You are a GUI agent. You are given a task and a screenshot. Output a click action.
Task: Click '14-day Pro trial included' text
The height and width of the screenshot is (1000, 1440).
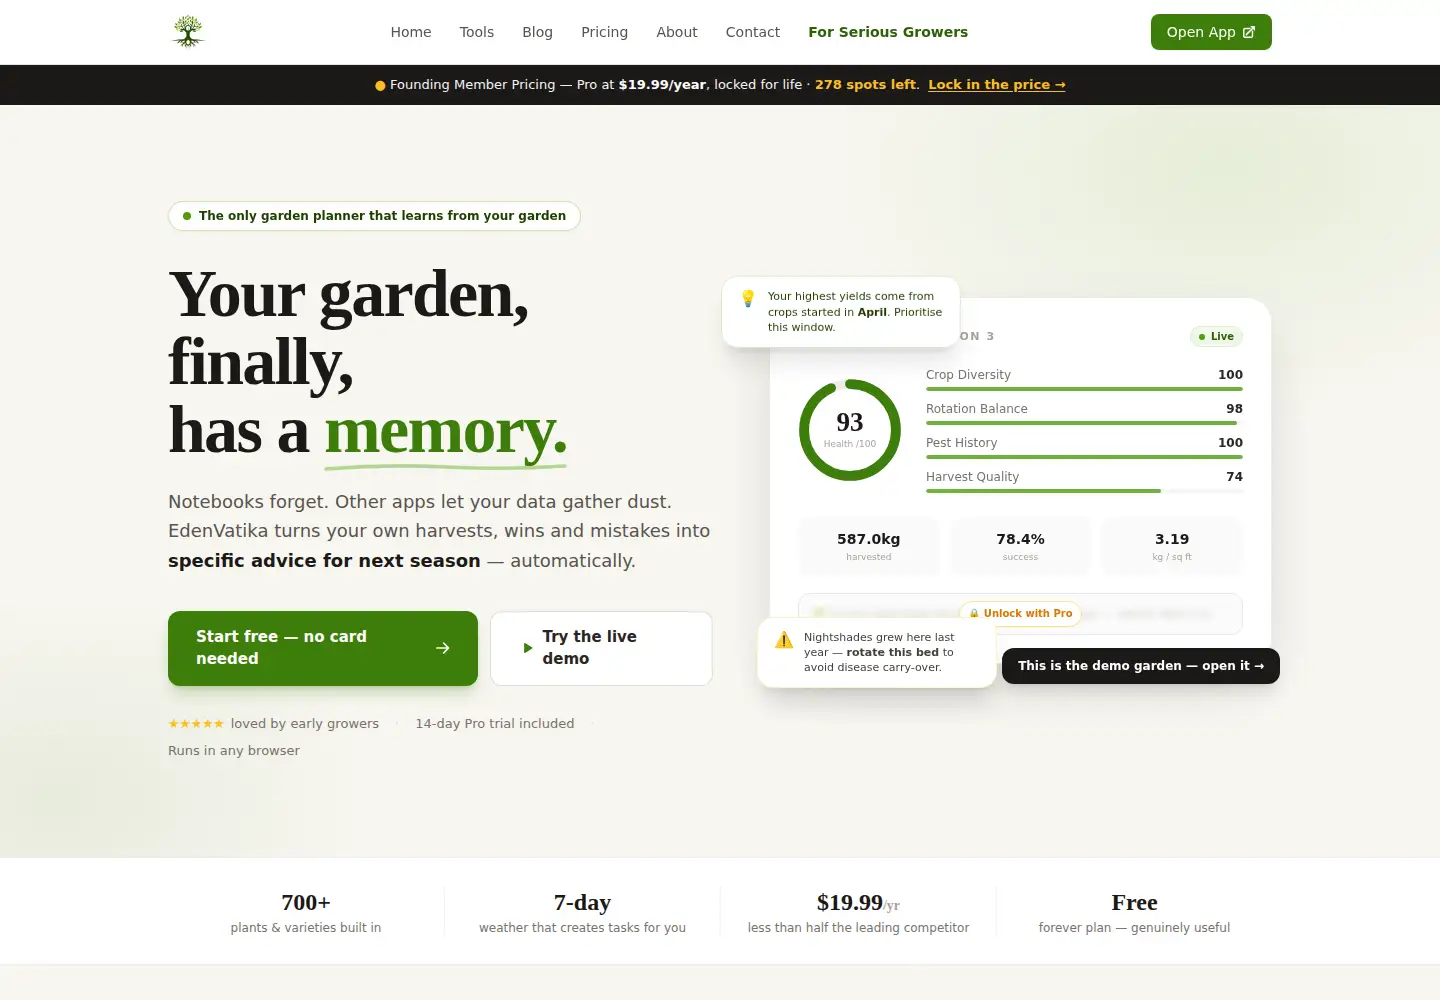click(495, 724)
